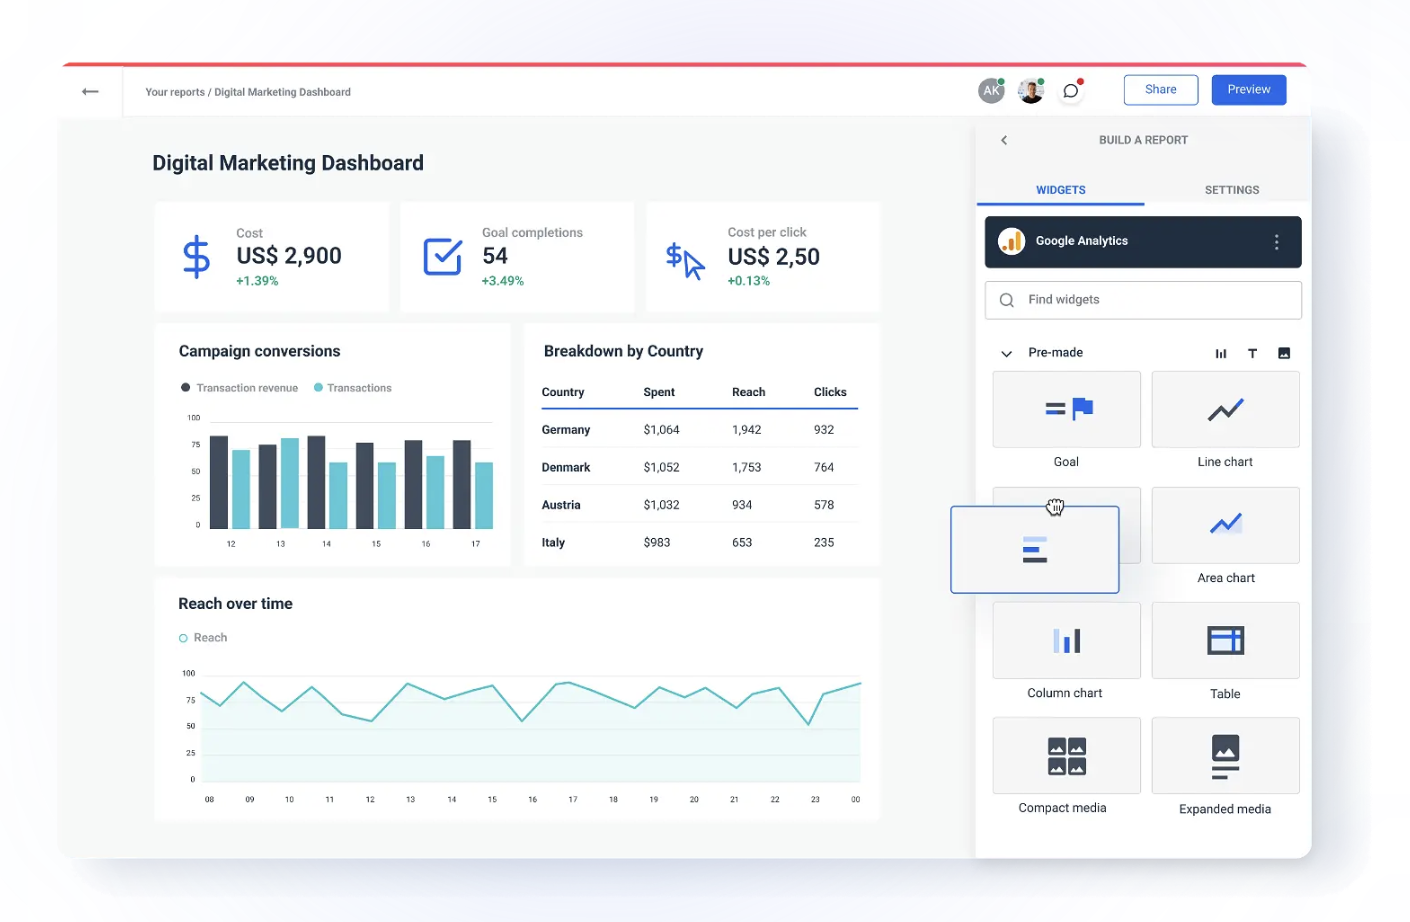
Task: Filter widgets by chart type icon
Action: [x=1221, y=353]
